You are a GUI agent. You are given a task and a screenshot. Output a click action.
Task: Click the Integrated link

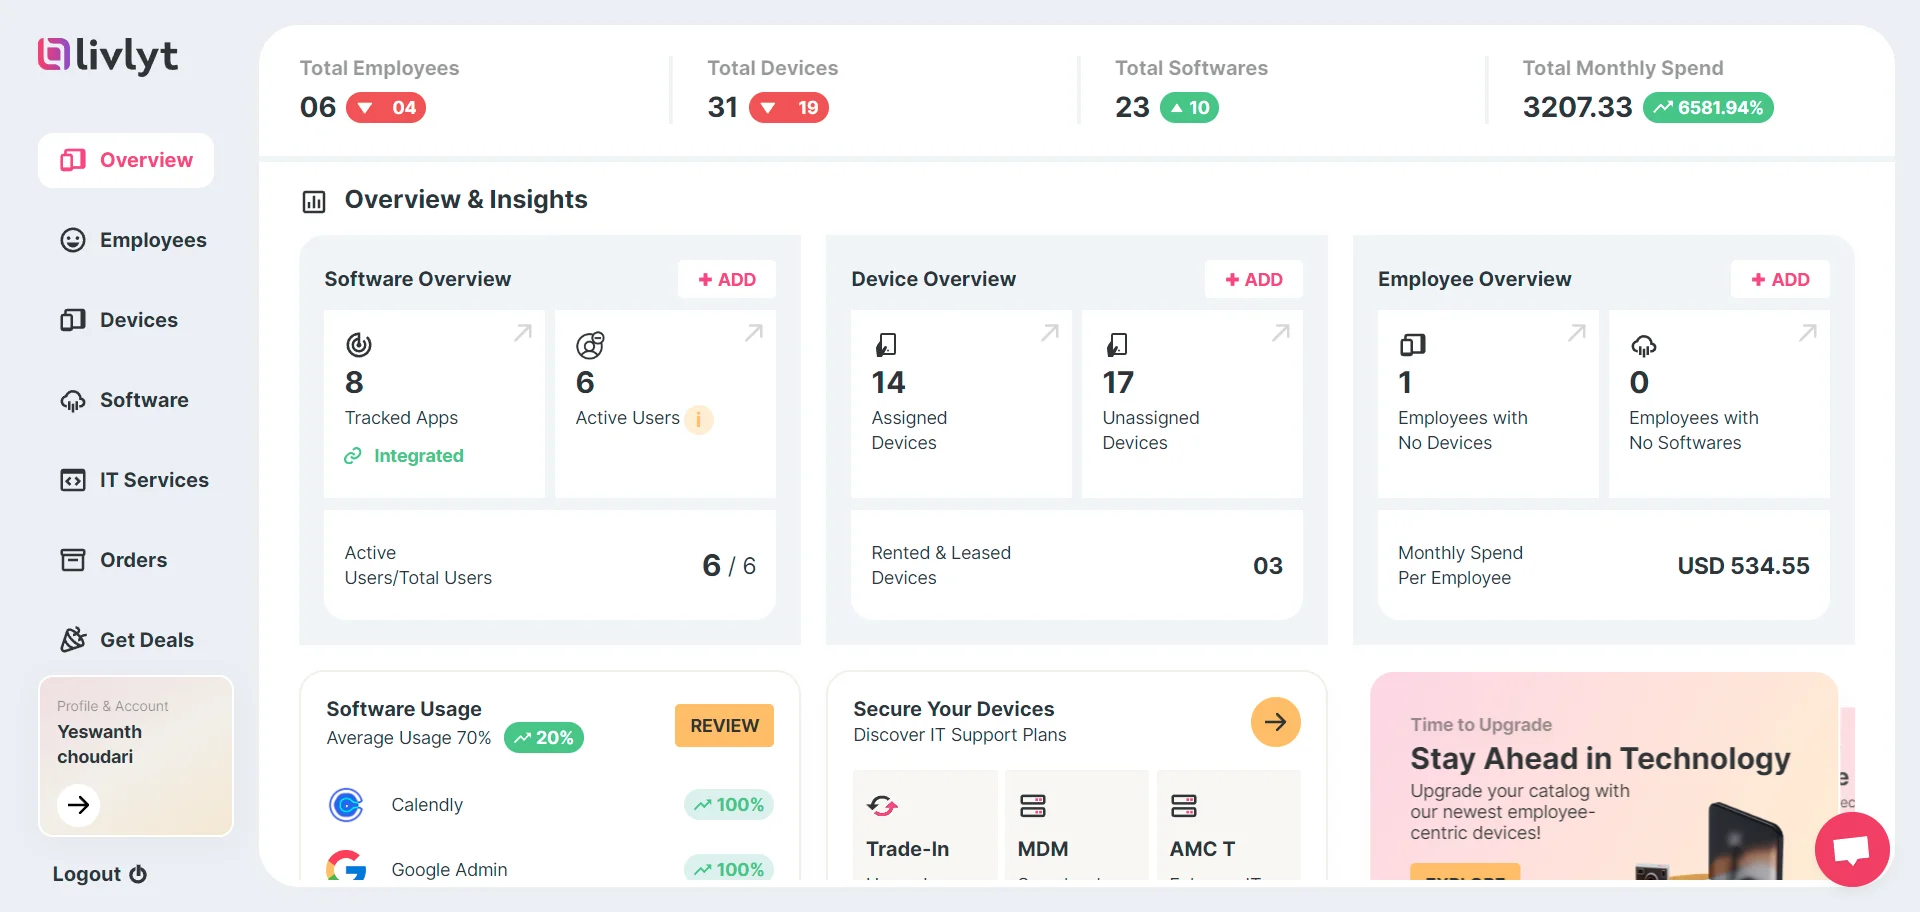click(x=404, y=456)
